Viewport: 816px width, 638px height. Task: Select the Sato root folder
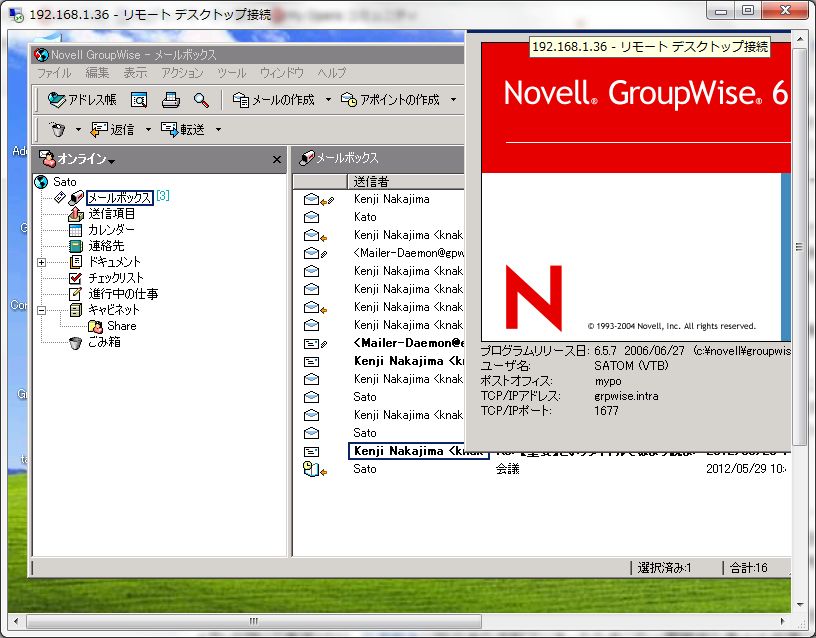[65, 182]
